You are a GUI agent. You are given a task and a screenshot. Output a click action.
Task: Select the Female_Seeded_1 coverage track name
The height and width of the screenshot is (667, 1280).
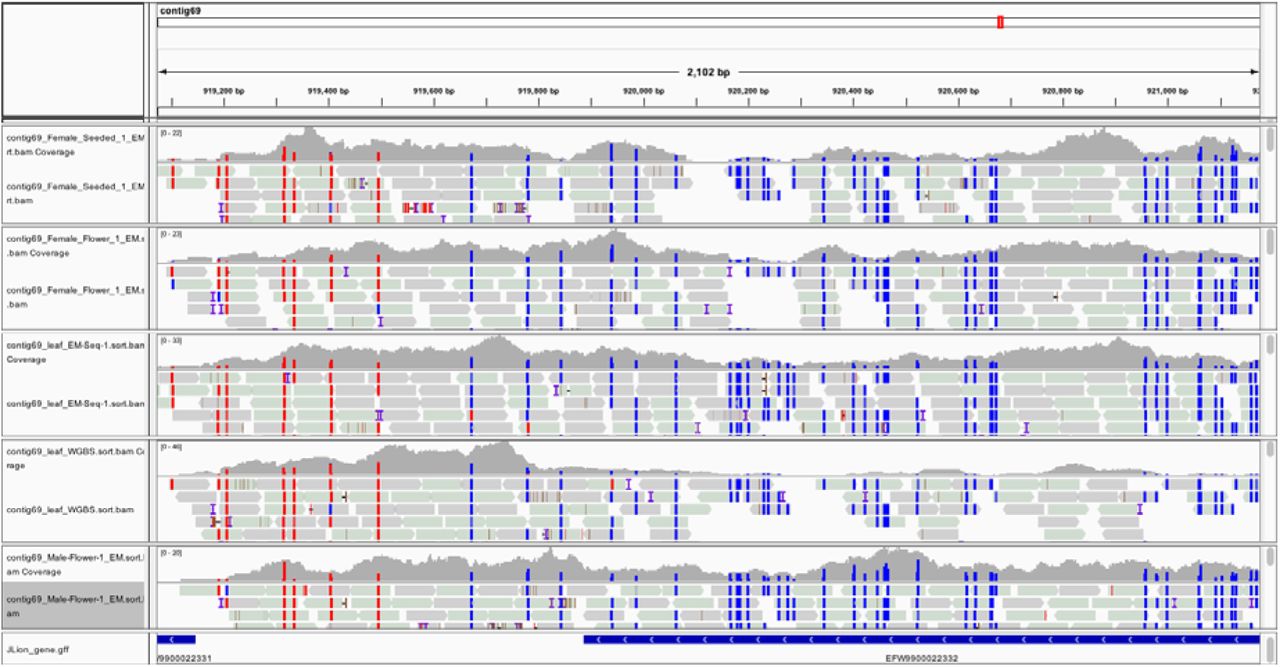coord(76,144)
